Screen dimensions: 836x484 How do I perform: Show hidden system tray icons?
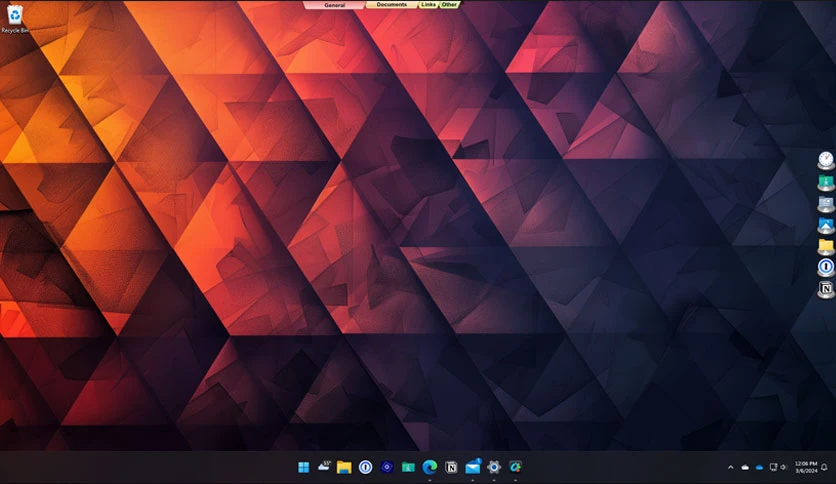pos(730,467)
